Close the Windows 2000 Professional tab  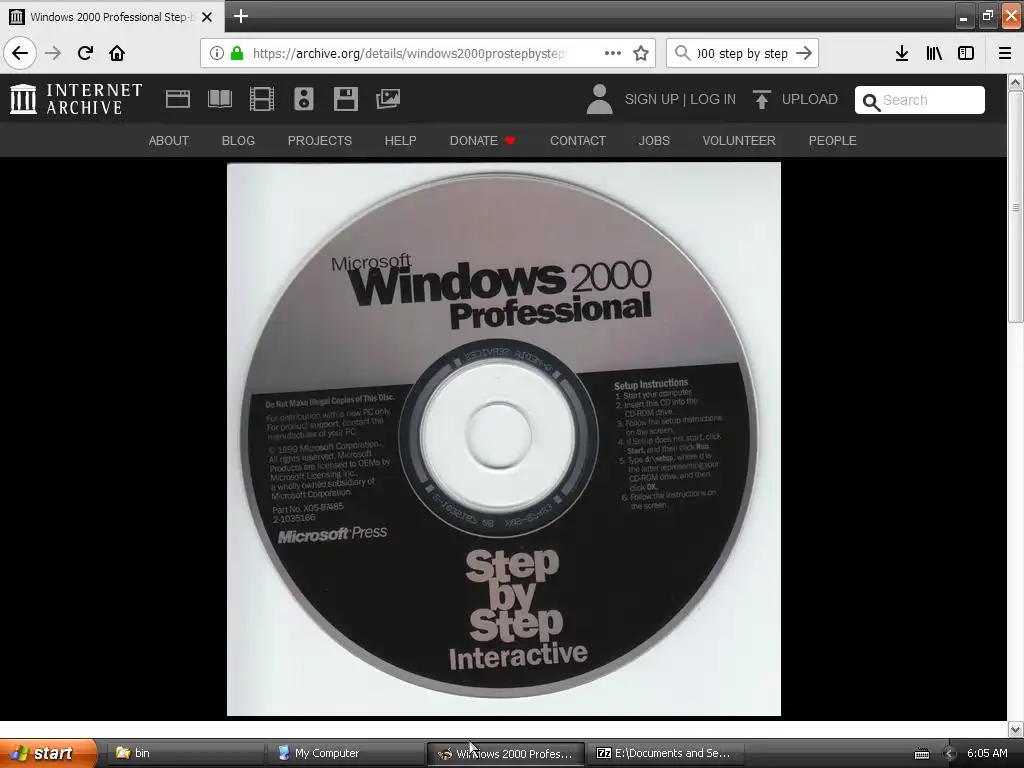(x=207, y=17)
